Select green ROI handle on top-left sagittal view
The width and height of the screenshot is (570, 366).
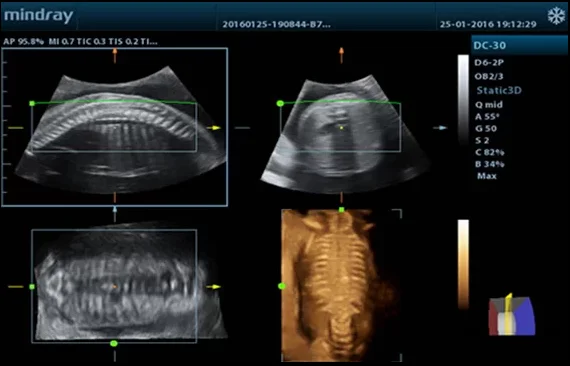(x=32, y=104)
